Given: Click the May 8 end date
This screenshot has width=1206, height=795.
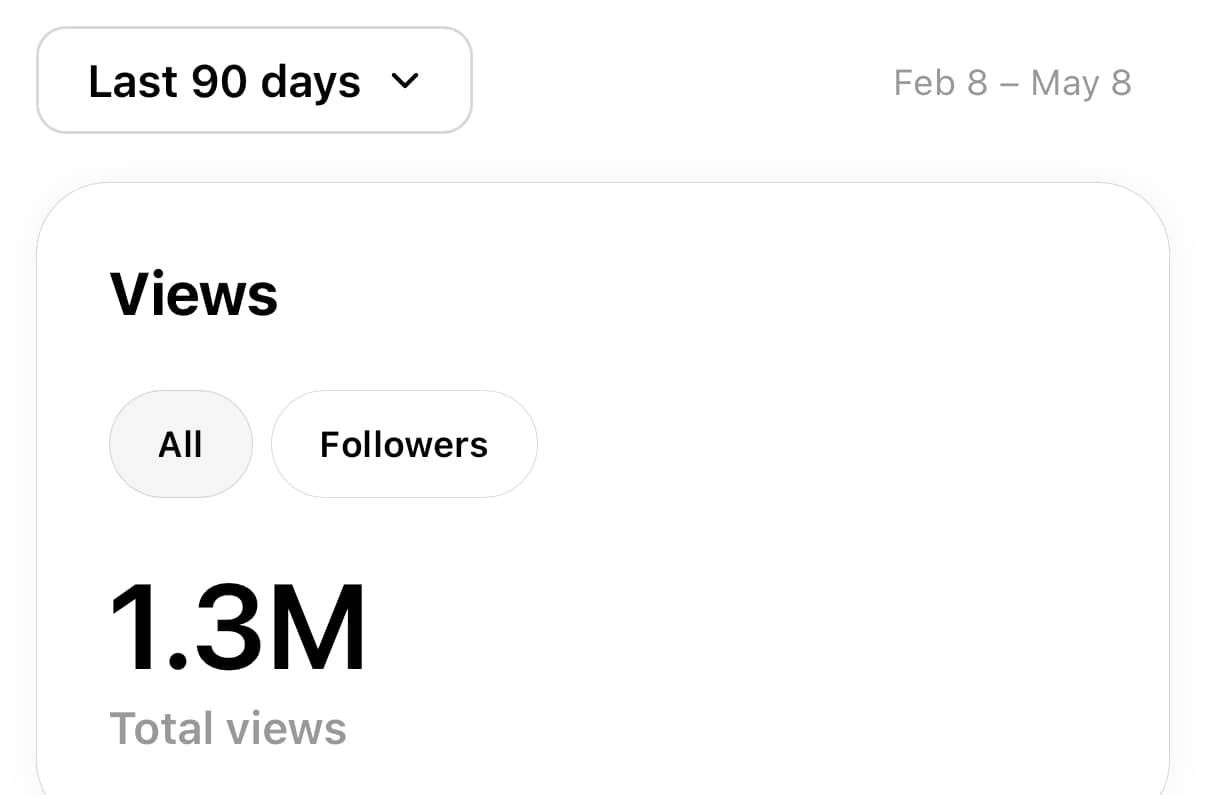Looking at the screenshot, I should (x=1081, y=83).
